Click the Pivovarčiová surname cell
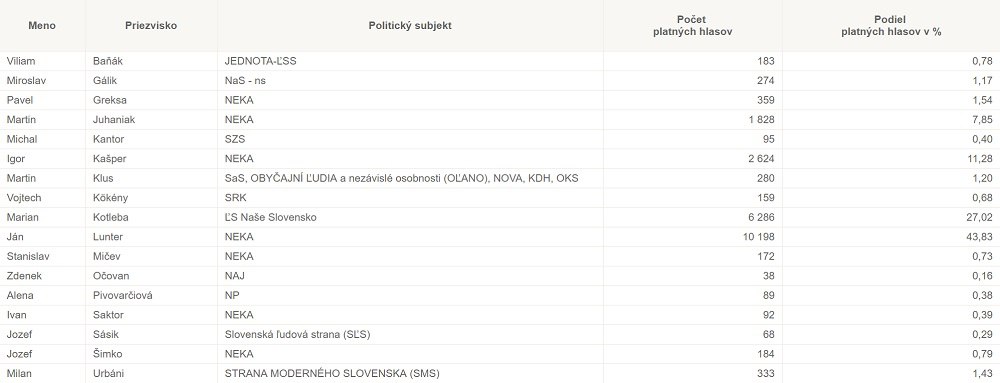The height and width of the screenshot is (383, 1000). (151, 296)
